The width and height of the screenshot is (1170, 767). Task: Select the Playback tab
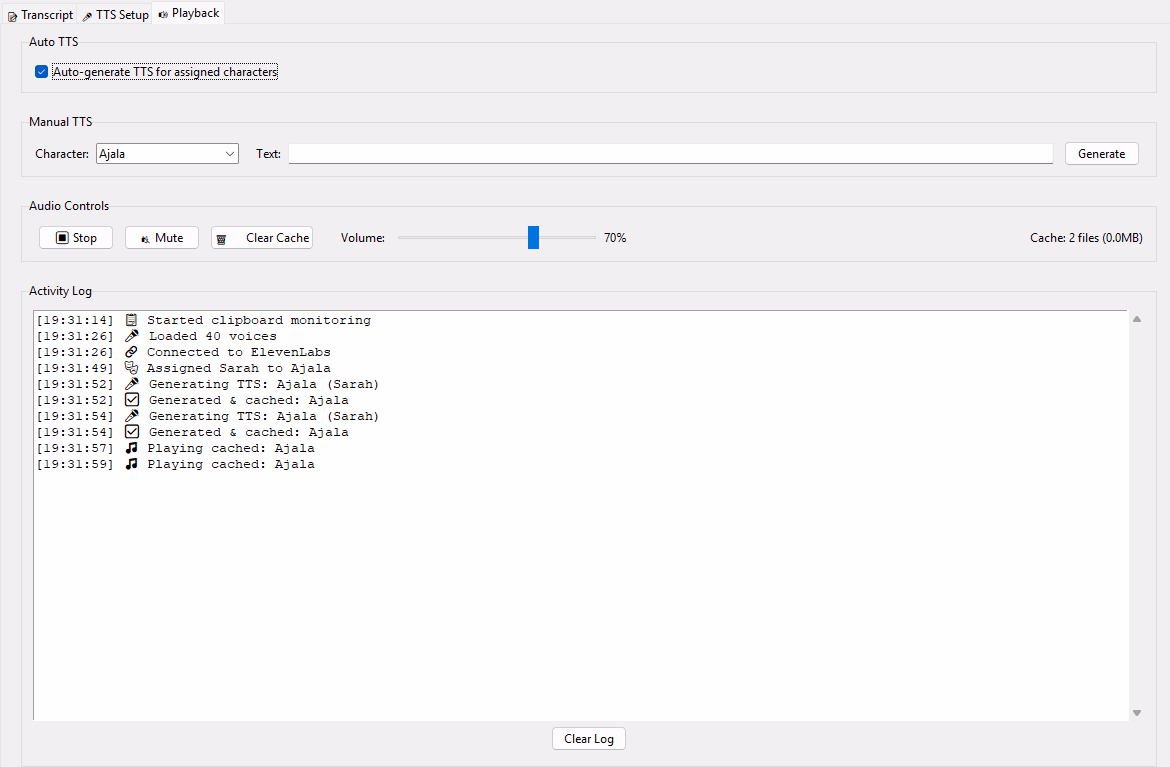coord(188,13)
